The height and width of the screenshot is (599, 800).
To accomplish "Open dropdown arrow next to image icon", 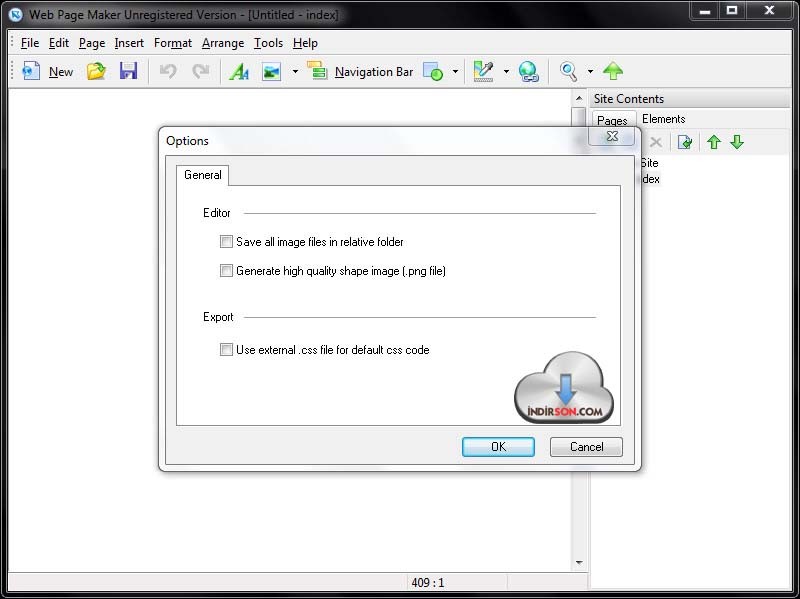I will [x=295, y=71].
